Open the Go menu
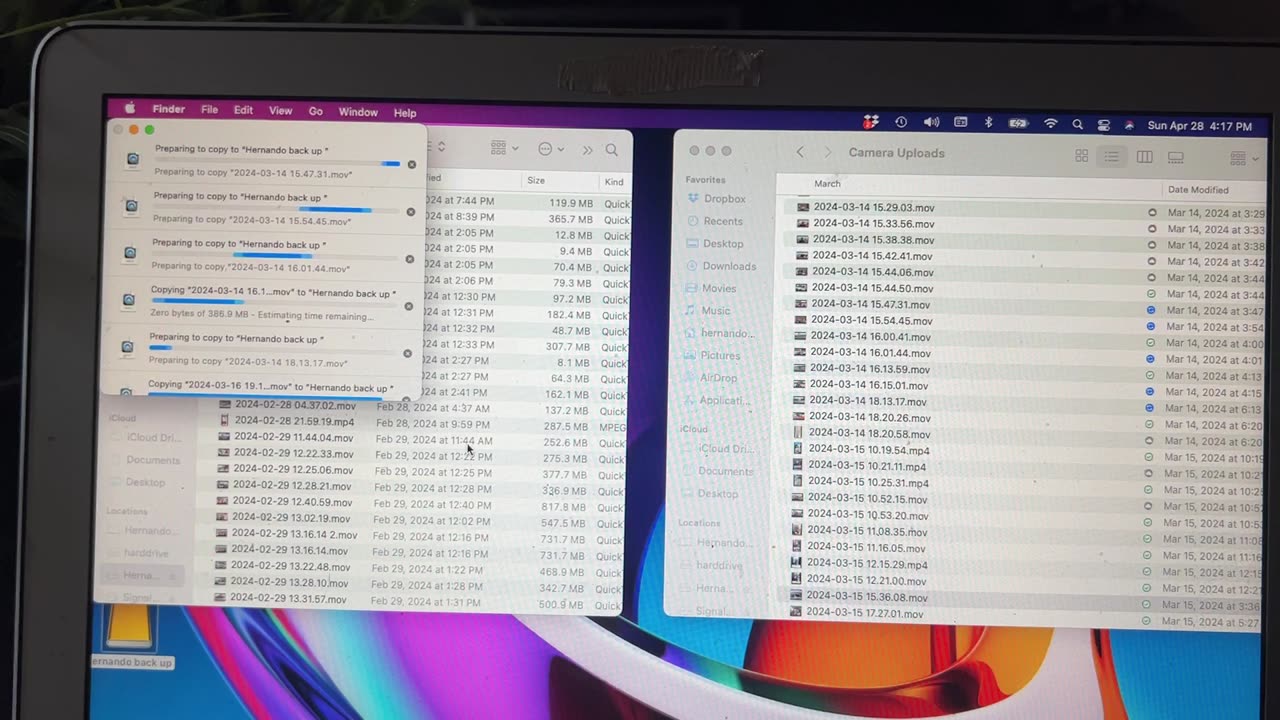The width and height of the screenshot is (1280, 720). pyautogui.click(x=316, y=112)
